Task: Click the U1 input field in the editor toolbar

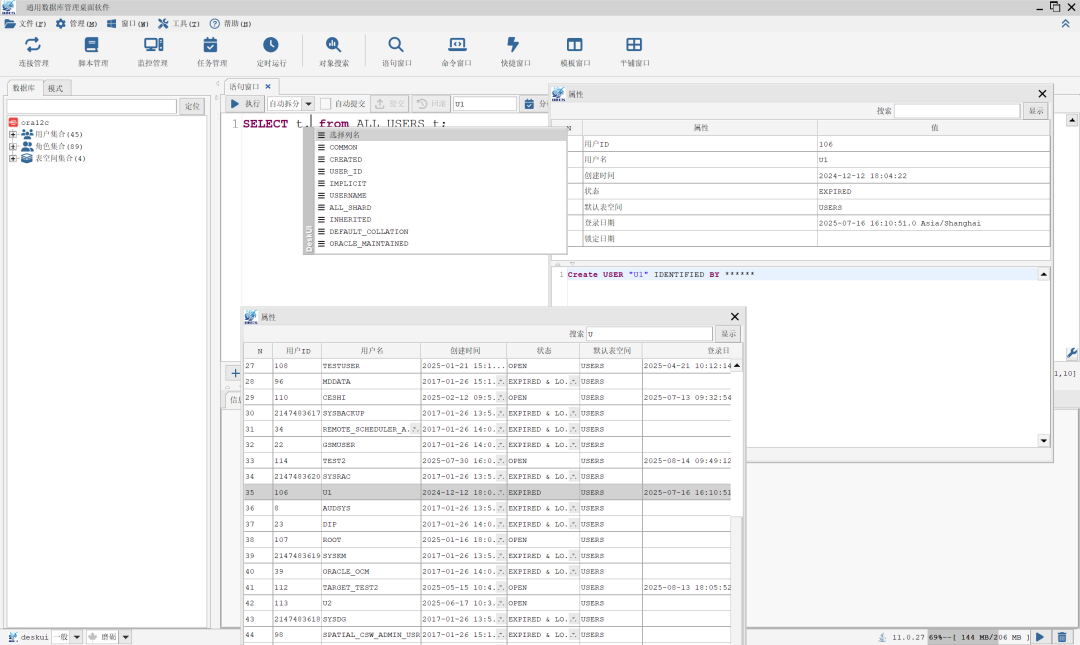Action: [x=485, y=104]
